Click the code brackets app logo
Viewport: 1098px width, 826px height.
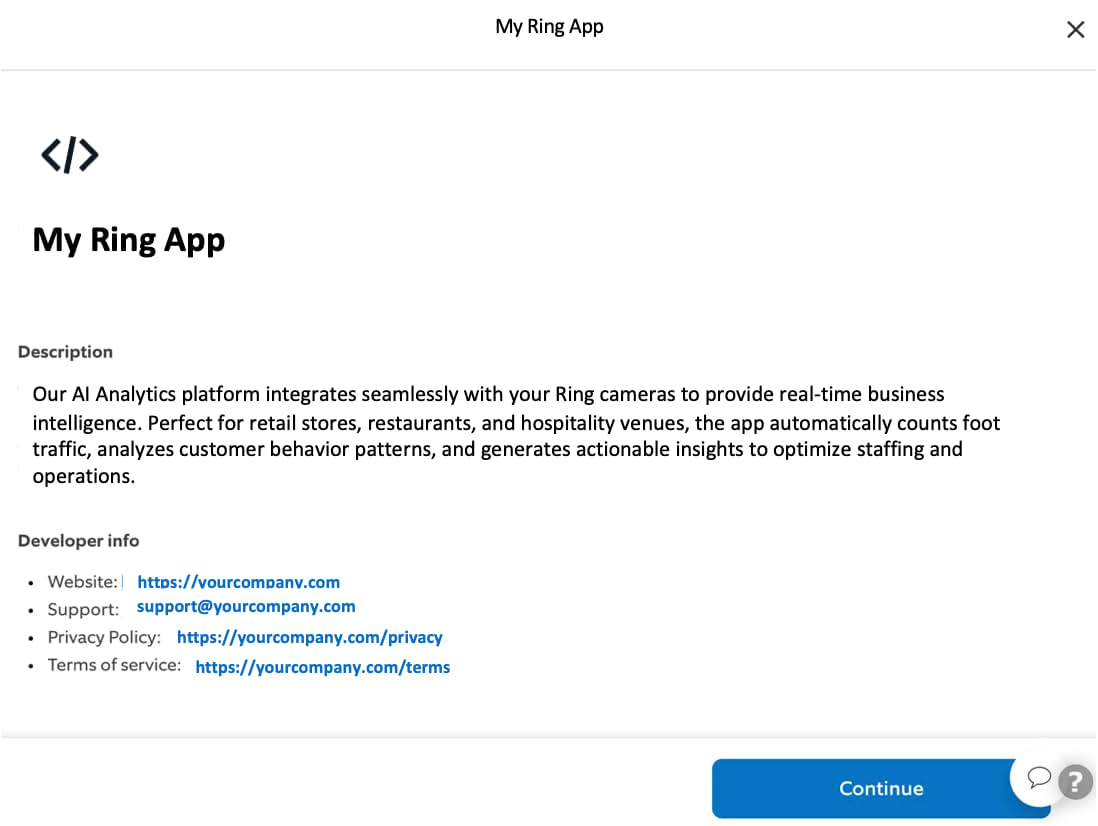(x=70, y=155)
